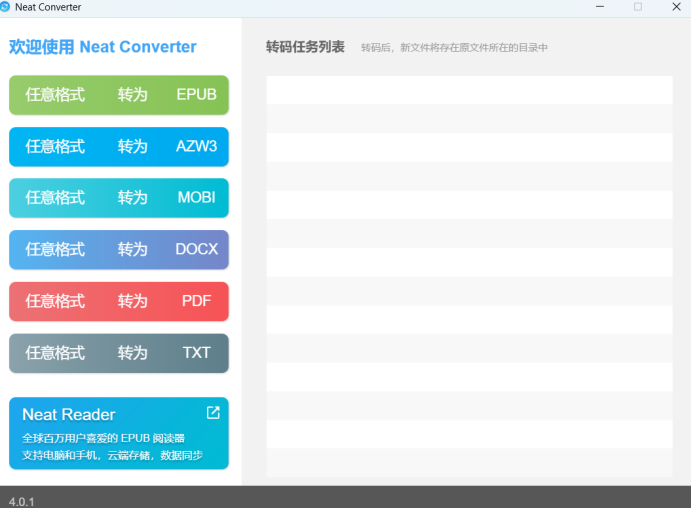Click the hint about new file save directory
This screenshot has height=508, width=691.
click(x=454, y=48)
